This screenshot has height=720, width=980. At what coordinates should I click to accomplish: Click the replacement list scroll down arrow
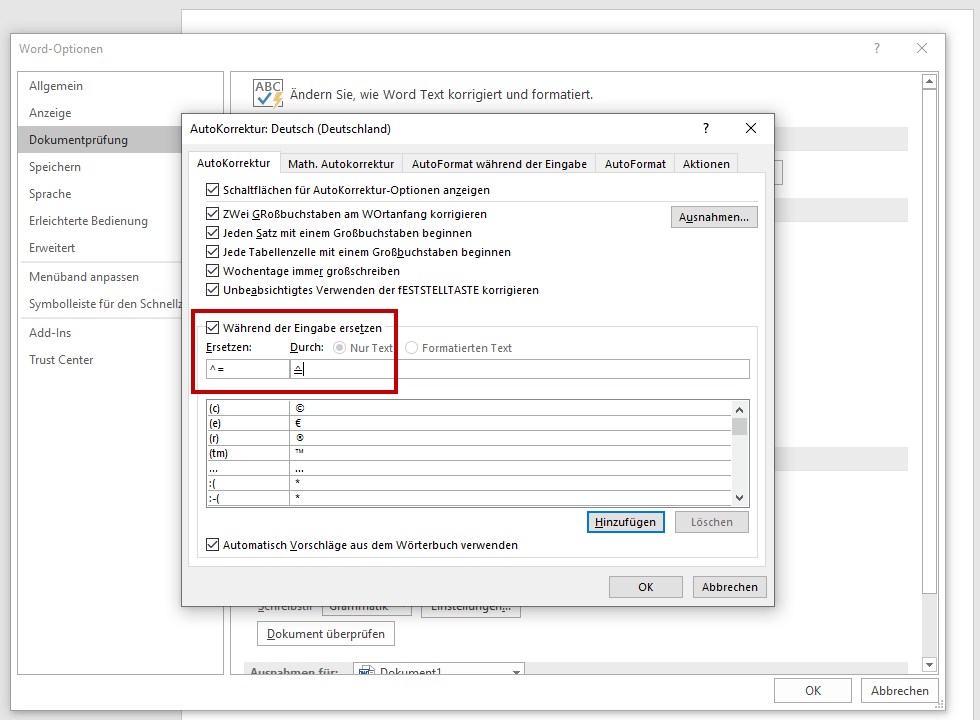[739, 498]
